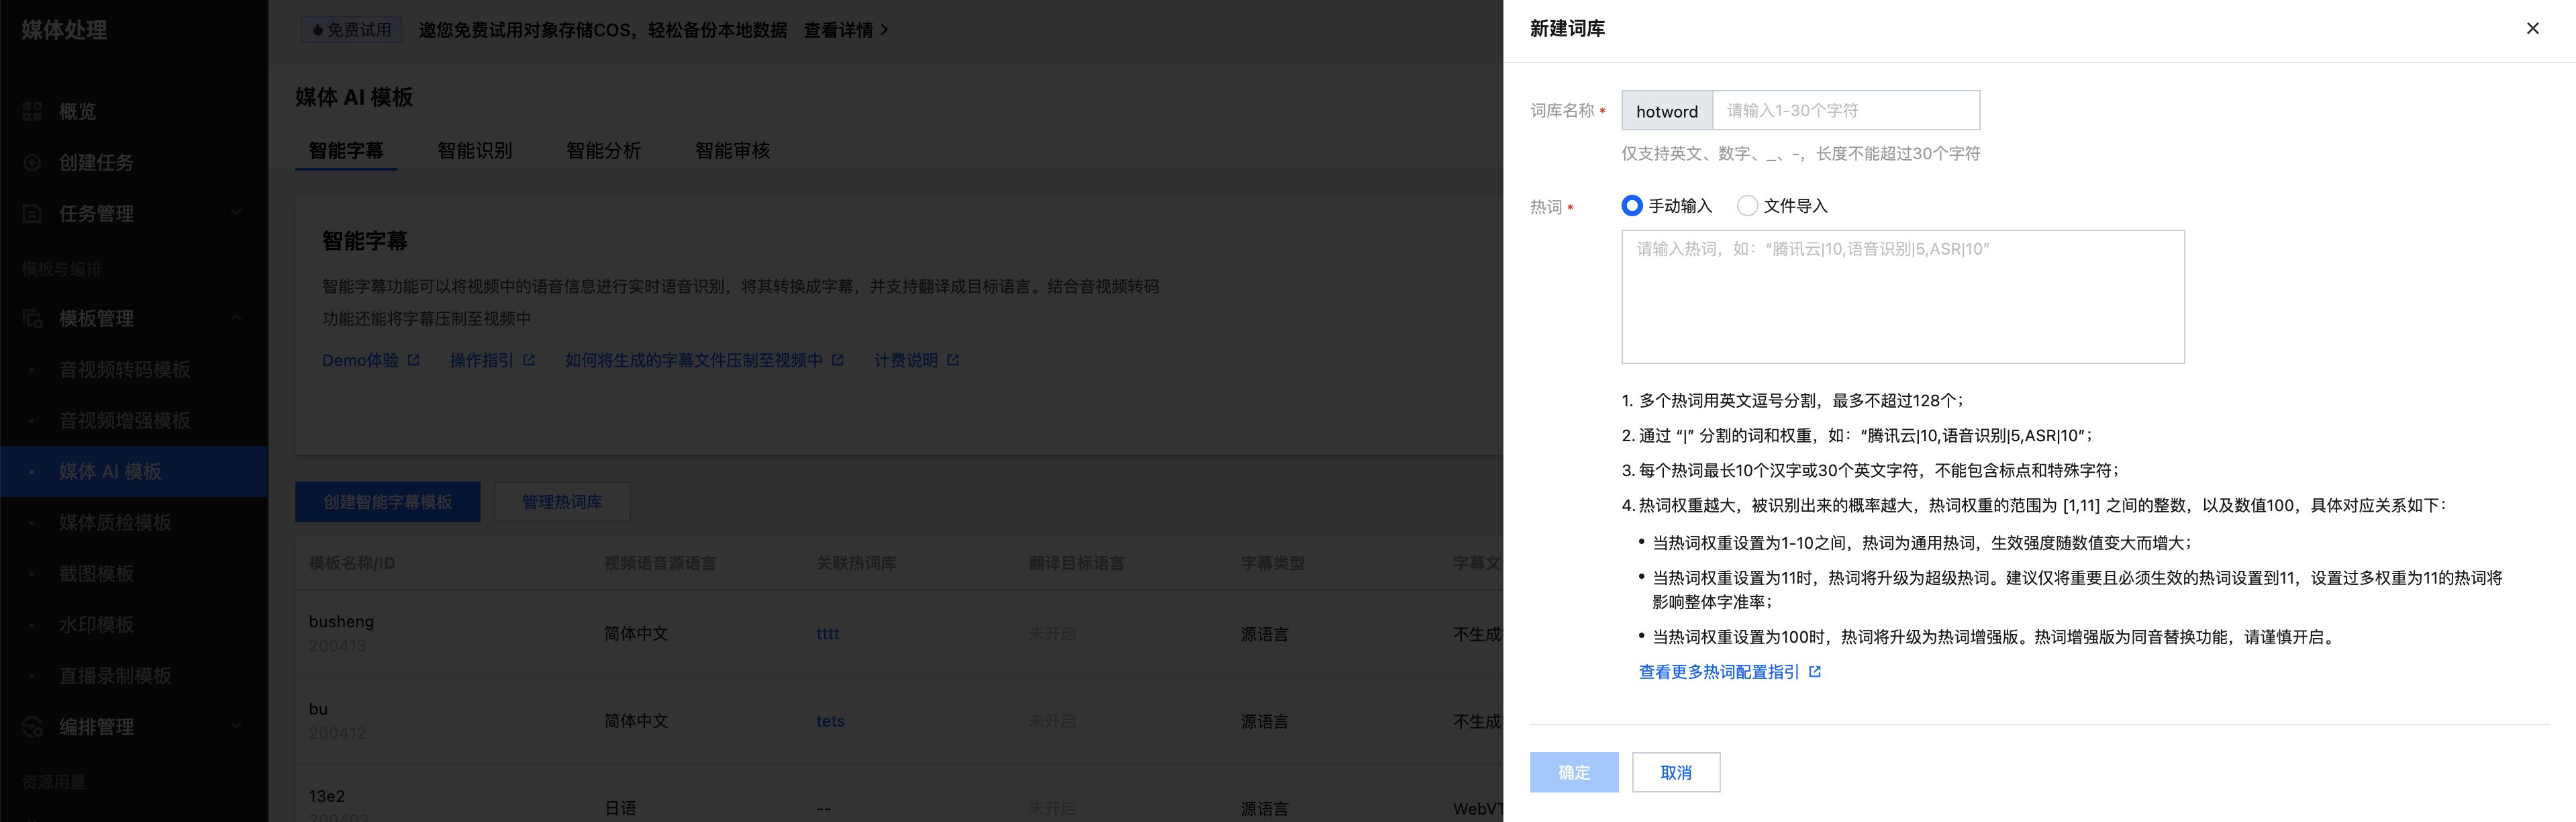
Task: Open 操作指引 link
Action: click(482, 360)
